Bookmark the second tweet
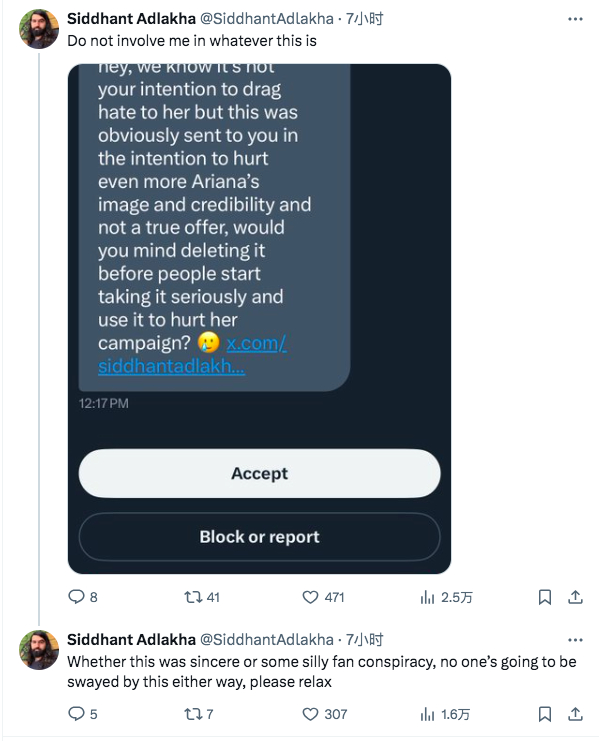Screen dimensions: 599x741 (545, 714)
